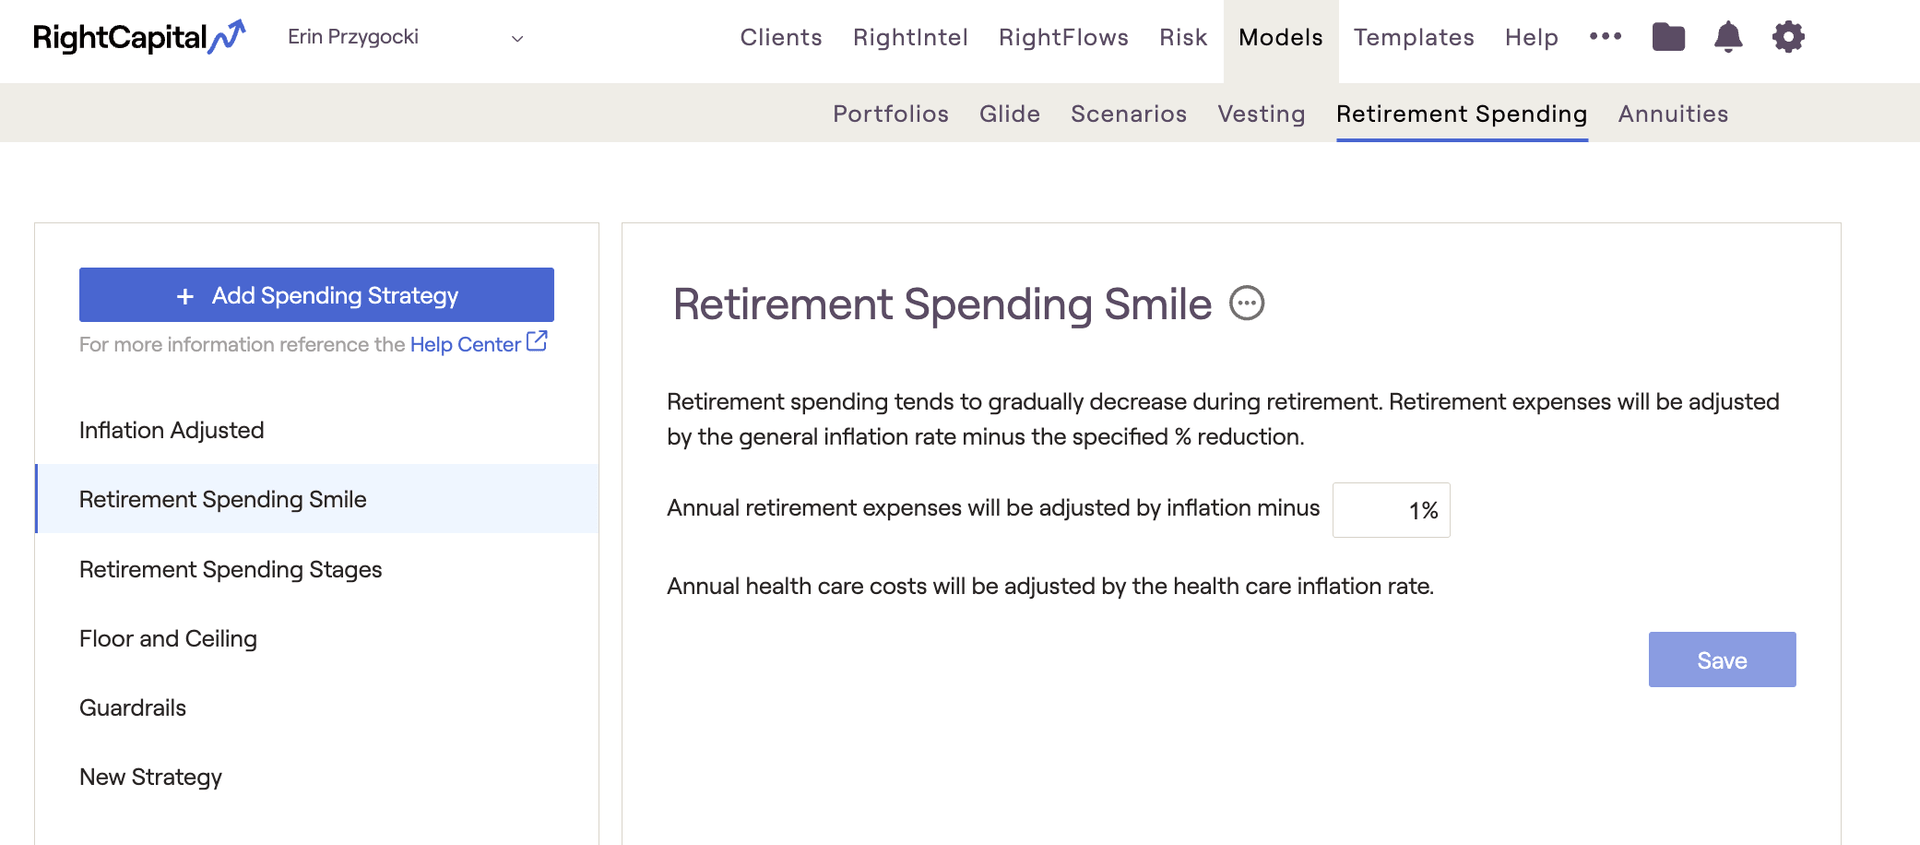Save the spending strategy
This screenshot has width=1920, height=845.
click(1722, 660)
